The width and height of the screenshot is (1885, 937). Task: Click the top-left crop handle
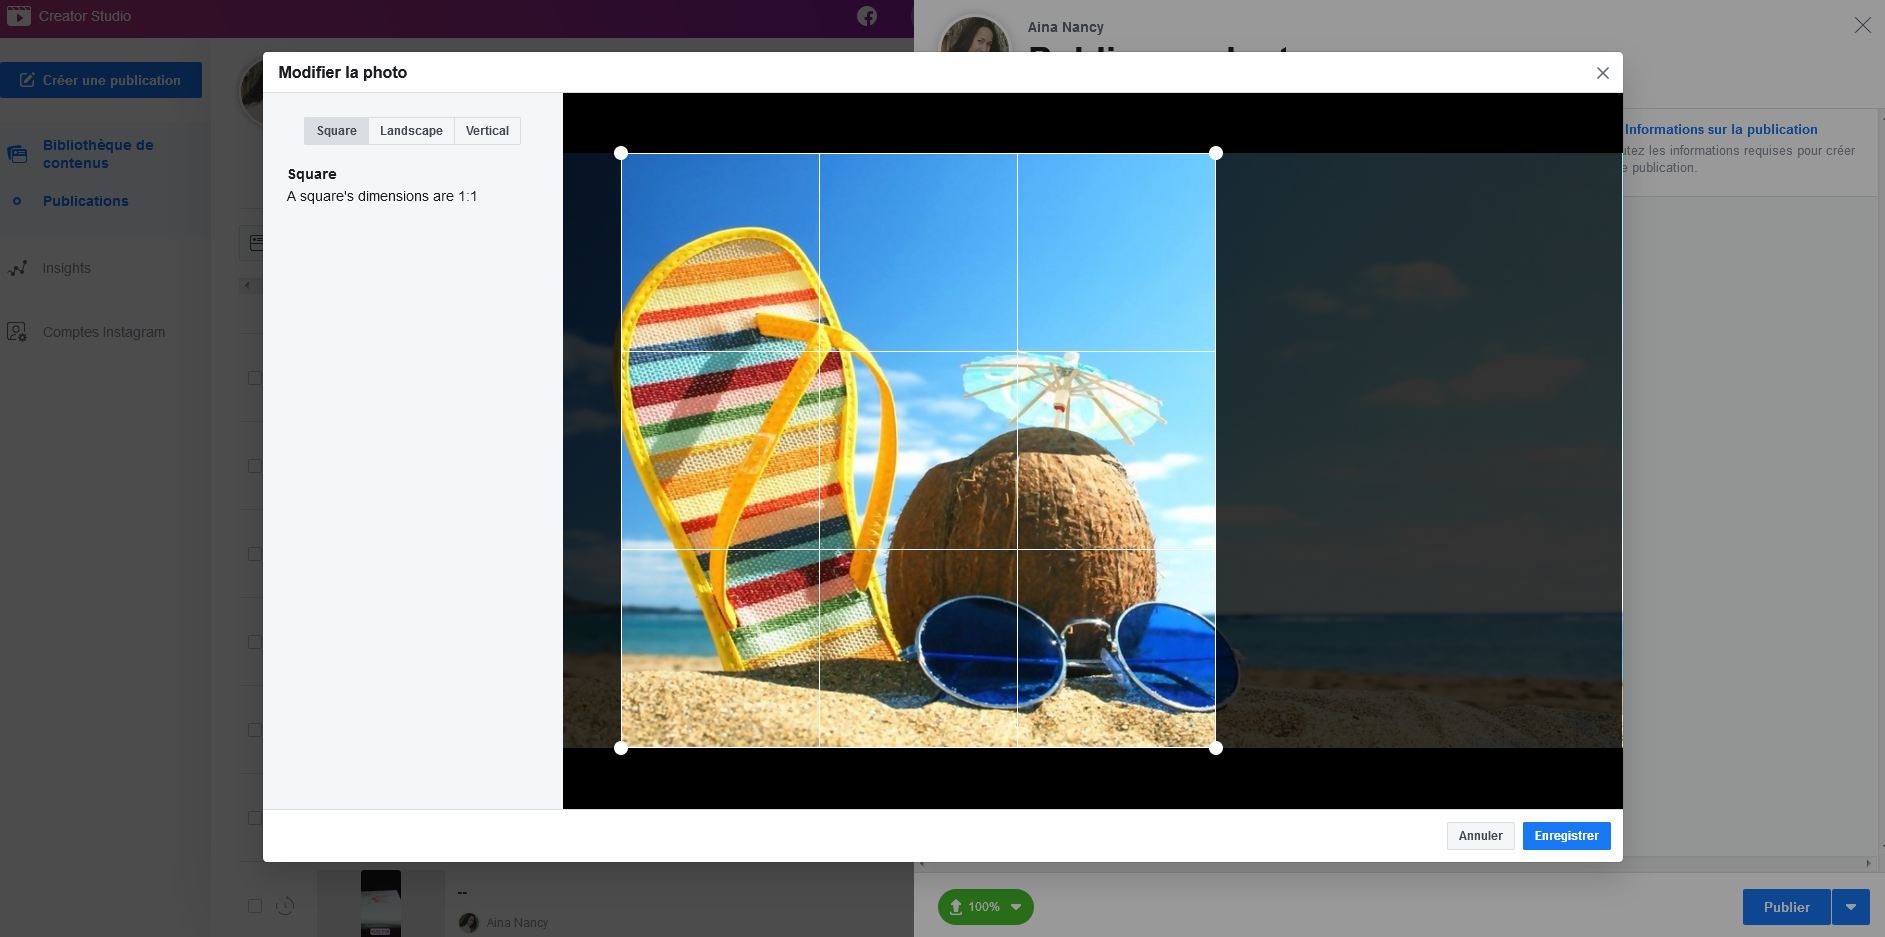point(621,153)
